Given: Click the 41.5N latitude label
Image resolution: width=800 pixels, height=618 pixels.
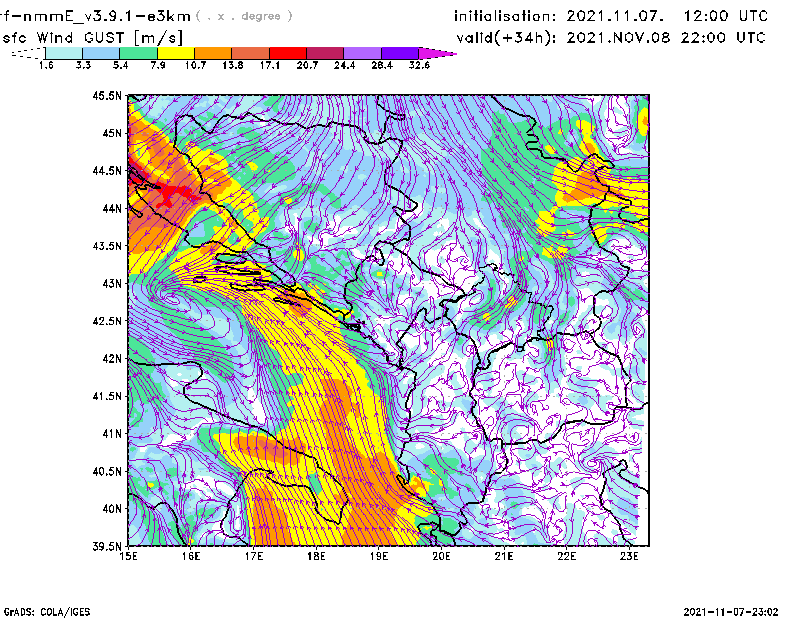Looking at the screenshot, I should point(107,396).
